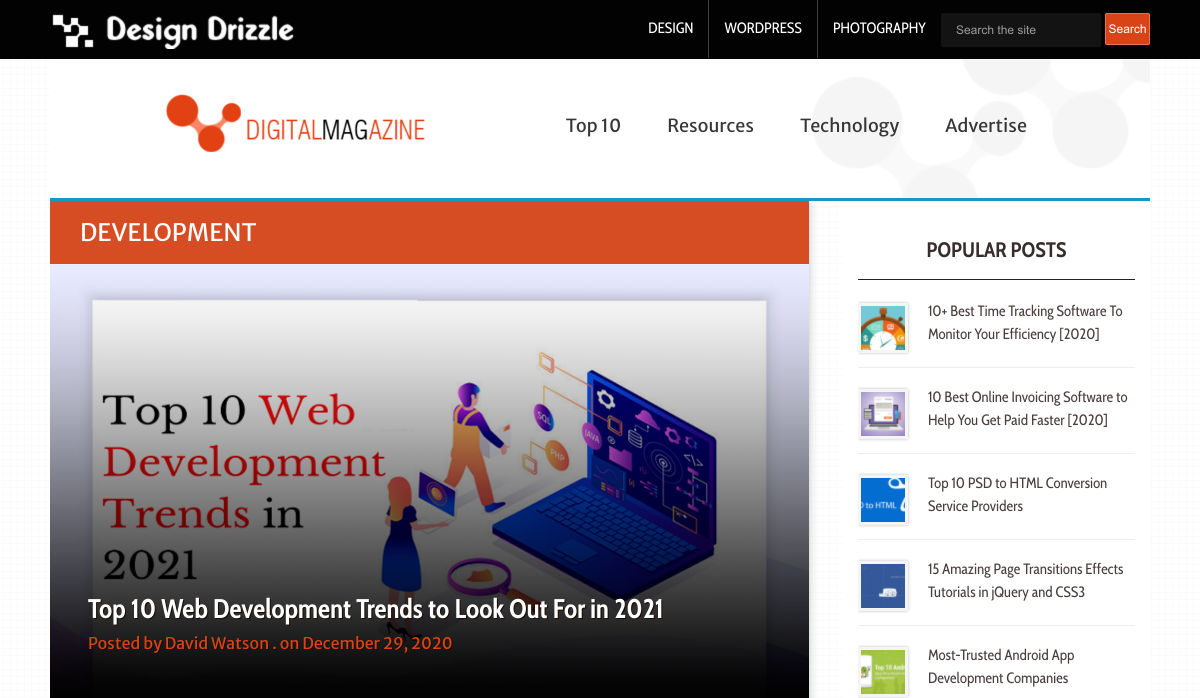The width and height of the screenshot is (1200, 698).
Task: Open the Online Invoicing Software post thumbnail
Action: pos(883,414)
